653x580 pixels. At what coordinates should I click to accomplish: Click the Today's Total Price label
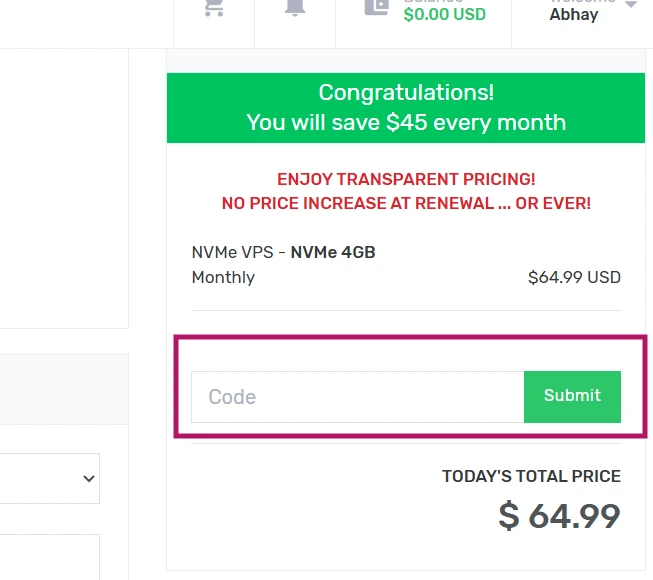tap(531, 477)
